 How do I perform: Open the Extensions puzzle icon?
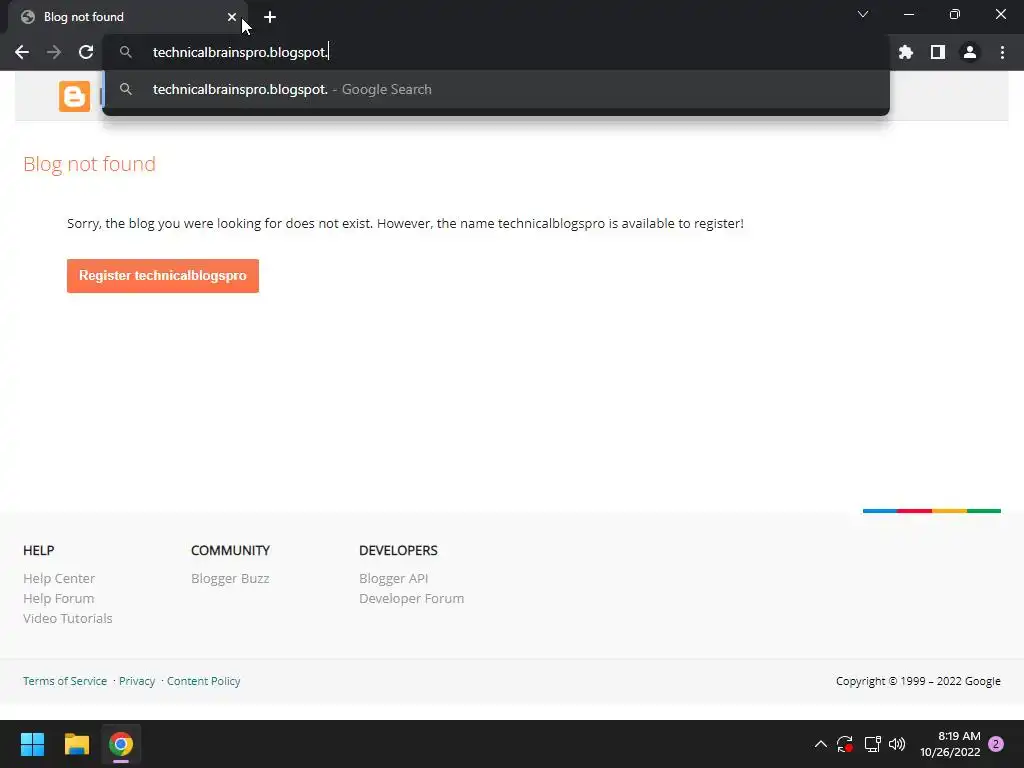906,52
